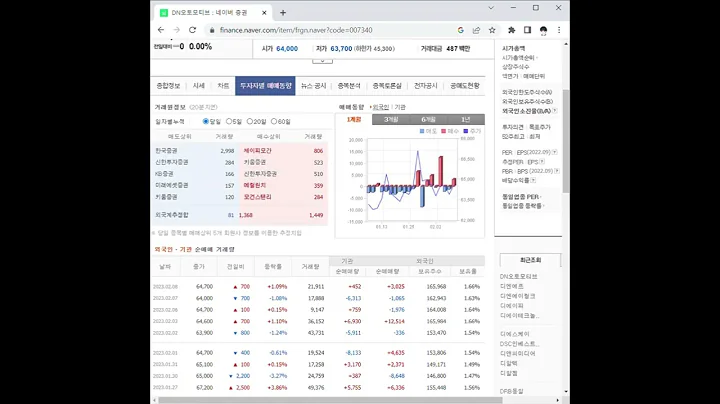Click the purple 주가 legend swatch

coord(466,131)
